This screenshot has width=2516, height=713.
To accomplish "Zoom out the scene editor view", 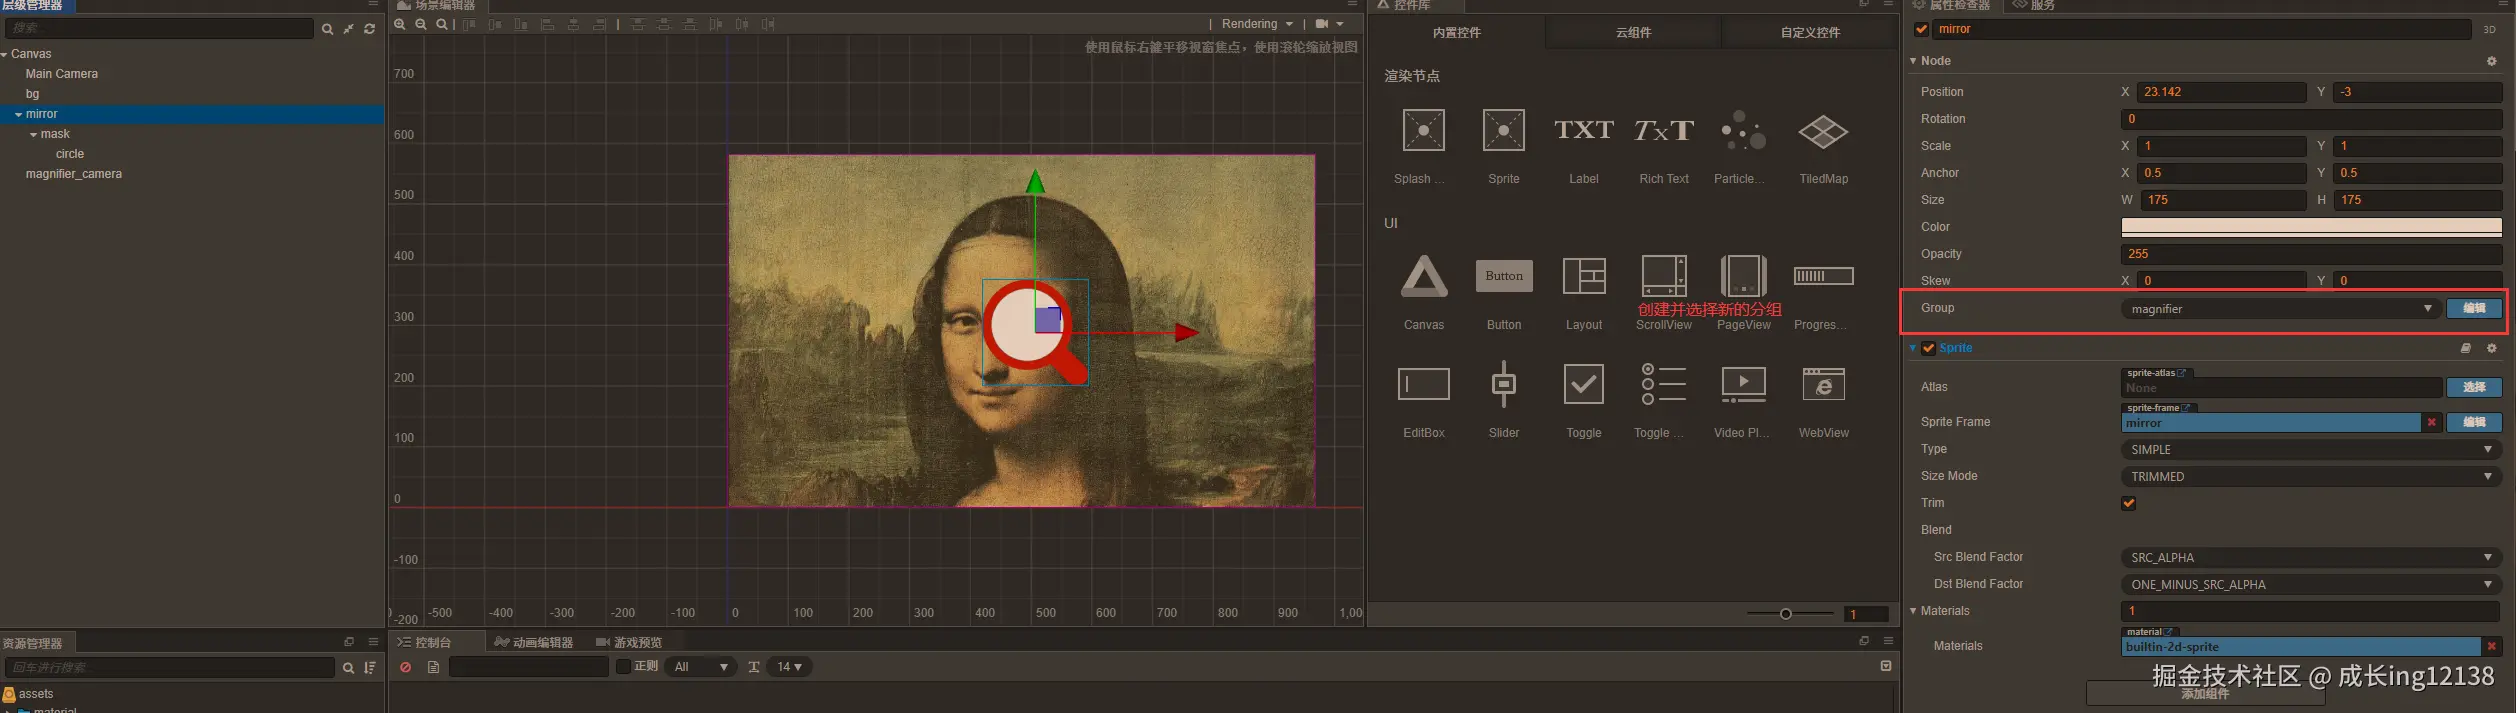I will 421,24.
